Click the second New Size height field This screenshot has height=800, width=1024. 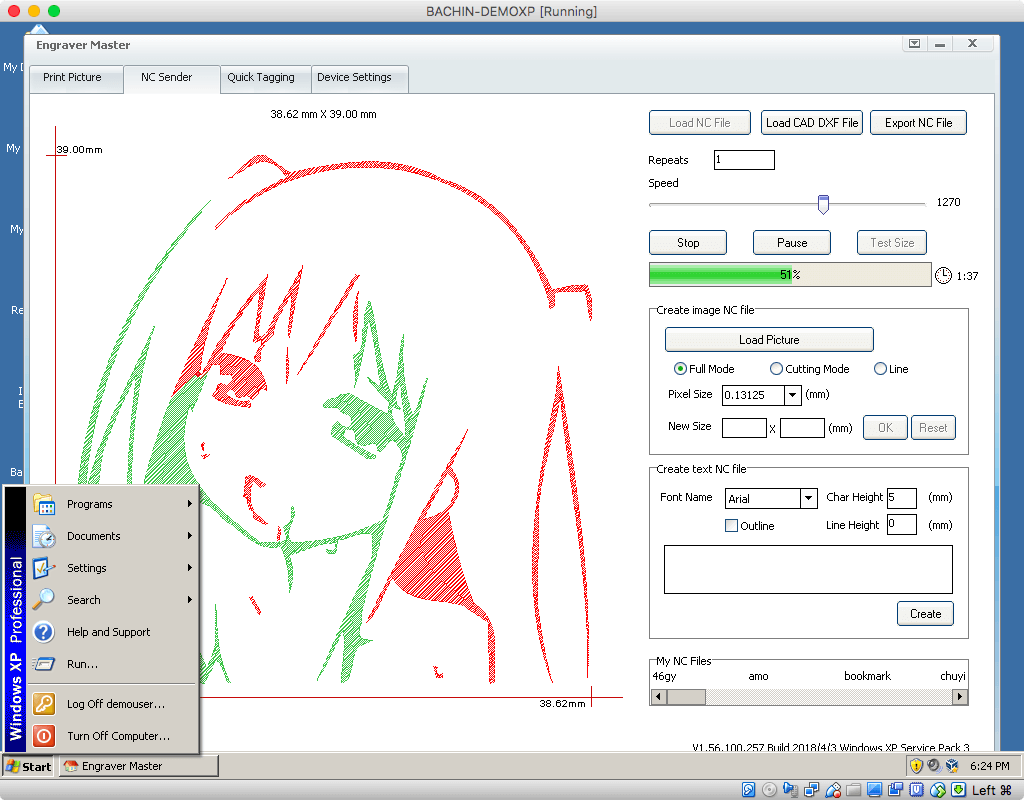coord(802,428)
